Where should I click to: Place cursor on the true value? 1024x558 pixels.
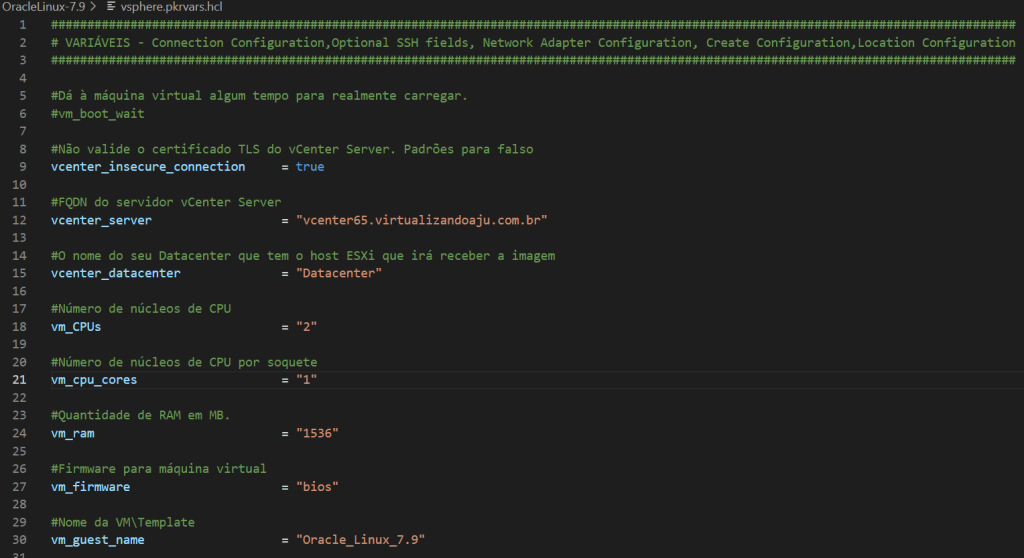tap(309, 166)
